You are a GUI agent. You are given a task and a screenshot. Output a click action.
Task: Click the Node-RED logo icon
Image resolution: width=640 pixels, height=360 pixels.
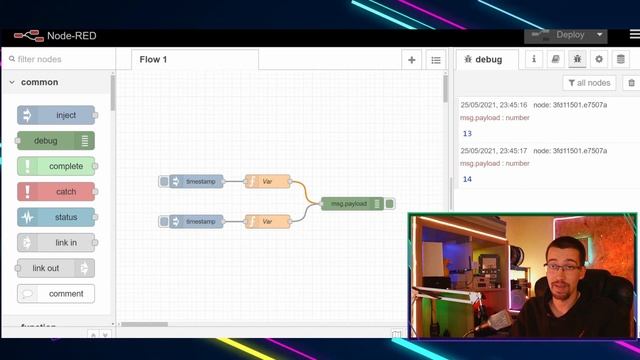(x=29, y=36)
